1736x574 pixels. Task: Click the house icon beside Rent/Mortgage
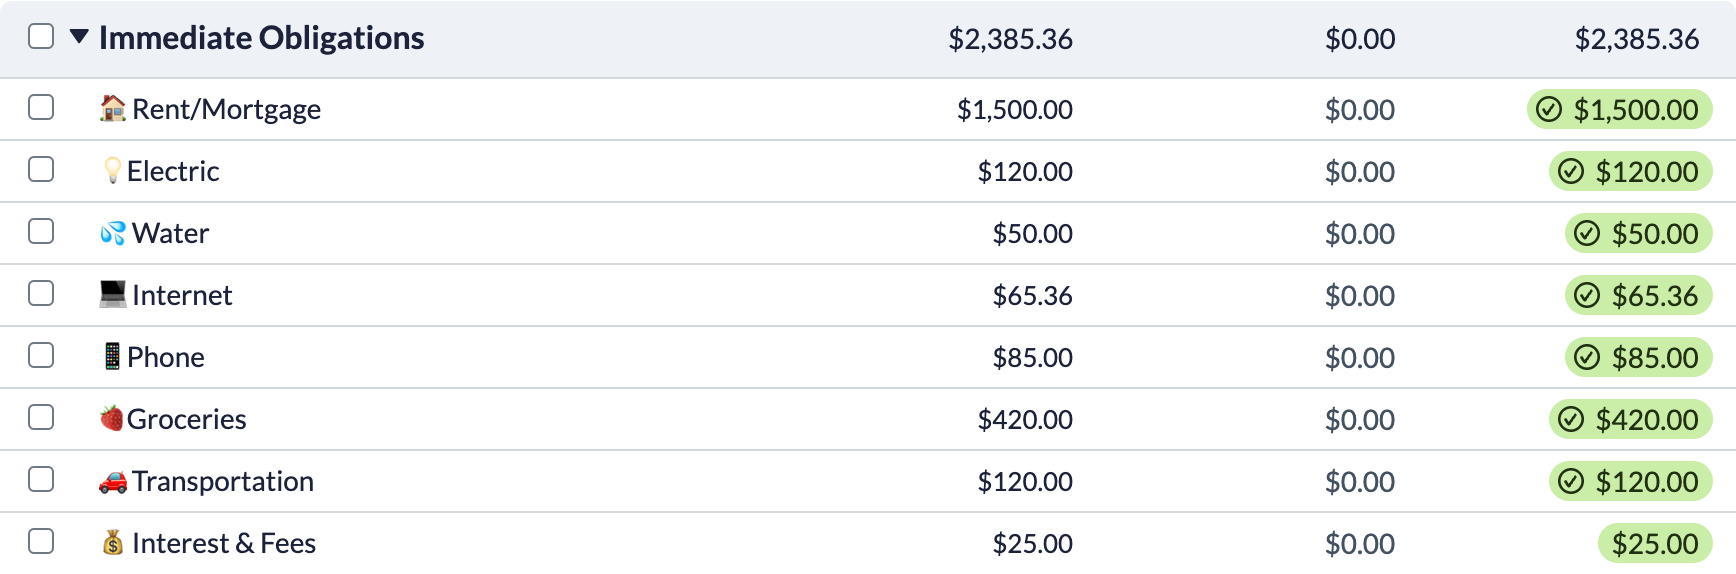click(x=113, y=108)
